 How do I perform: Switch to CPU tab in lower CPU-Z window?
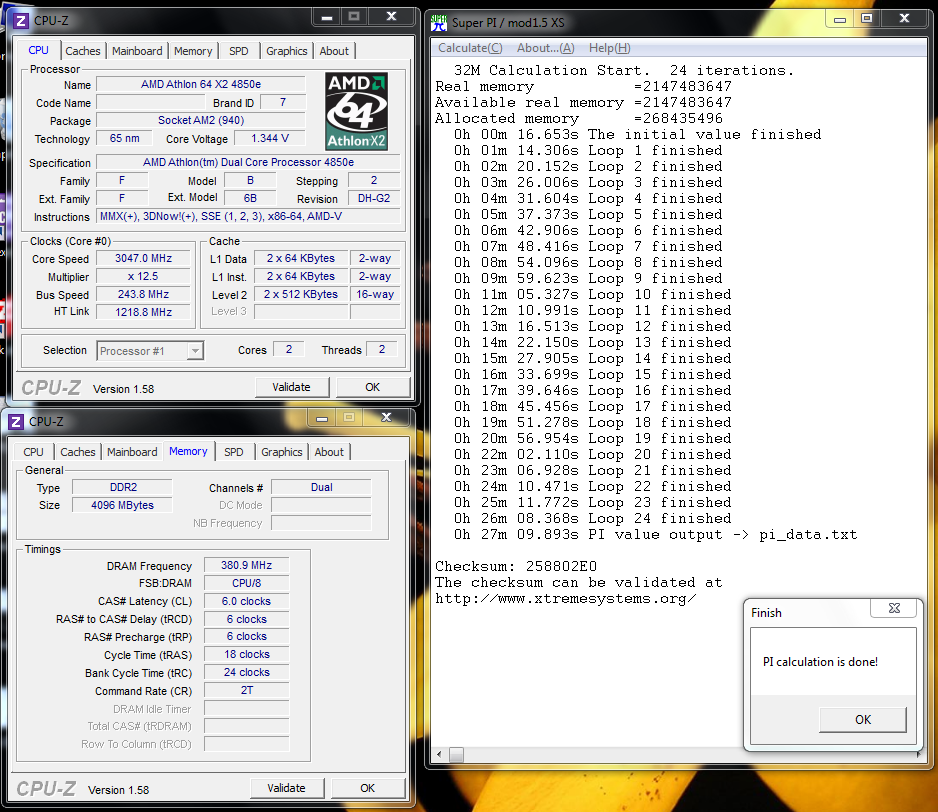click(34, 452)
